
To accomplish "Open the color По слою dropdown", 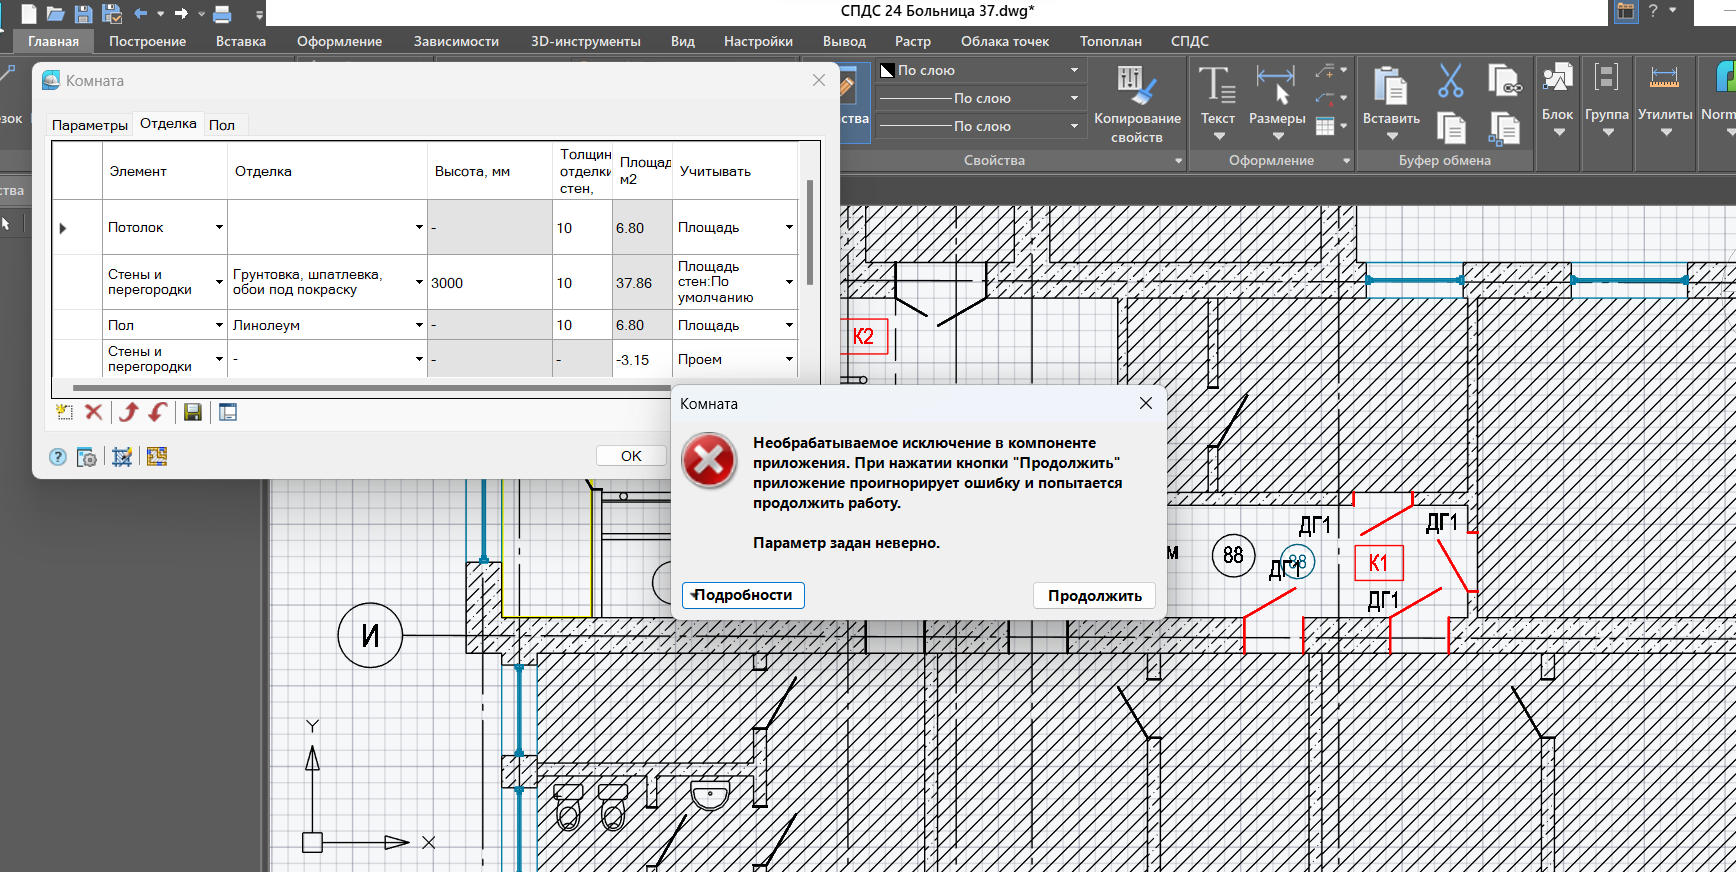I will (x=980, y=70).
